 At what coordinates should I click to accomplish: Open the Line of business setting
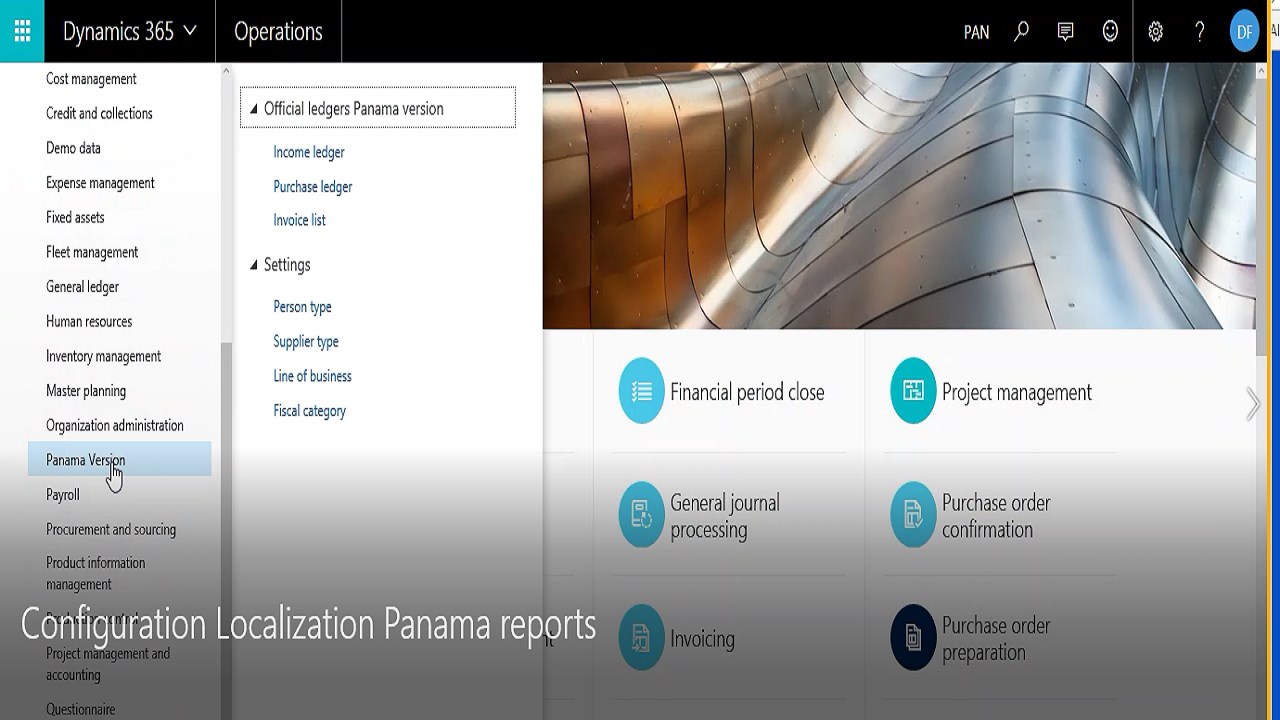312,376
